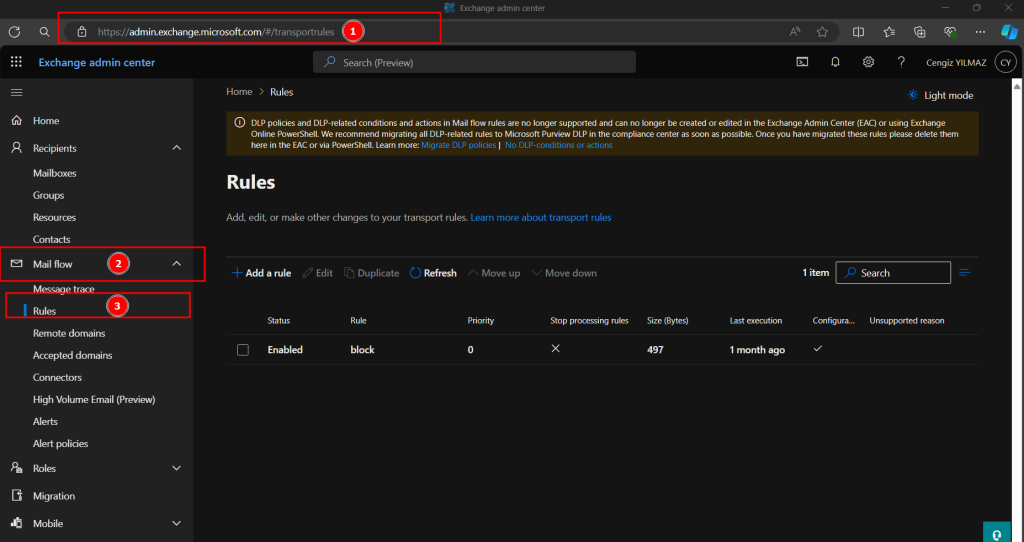Open the column filter options icon
This screenshot has width=1024, height=542.
pos(965,273)
